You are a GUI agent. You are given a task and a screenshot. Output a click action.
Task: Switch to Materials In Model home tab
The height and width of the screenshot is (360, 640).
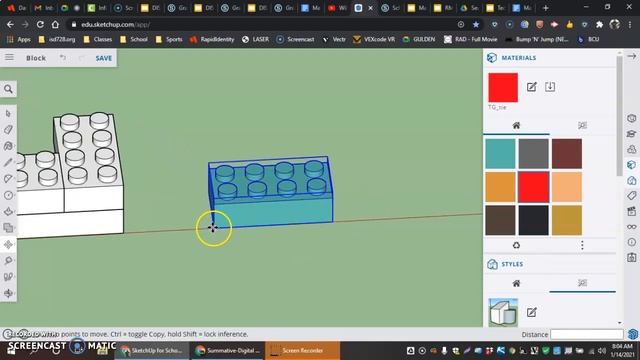pyautogui.click(x=516, y=125)
